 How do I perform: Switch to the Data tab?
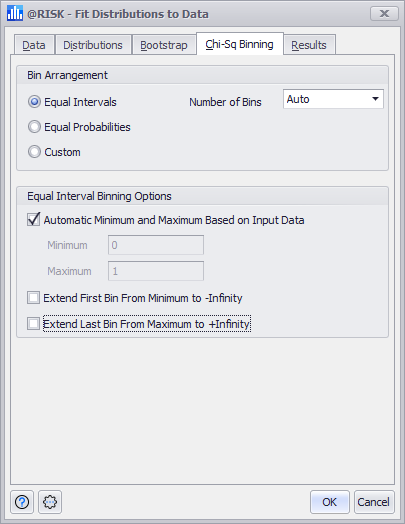[34, 45]
